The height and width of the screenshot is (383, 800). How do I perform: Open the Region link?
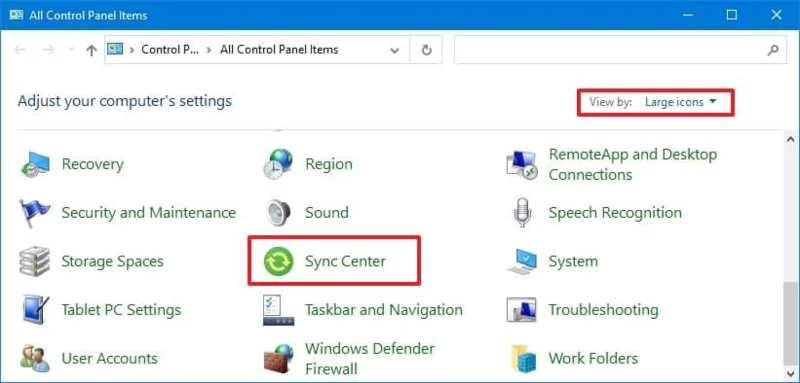[329, 164]
